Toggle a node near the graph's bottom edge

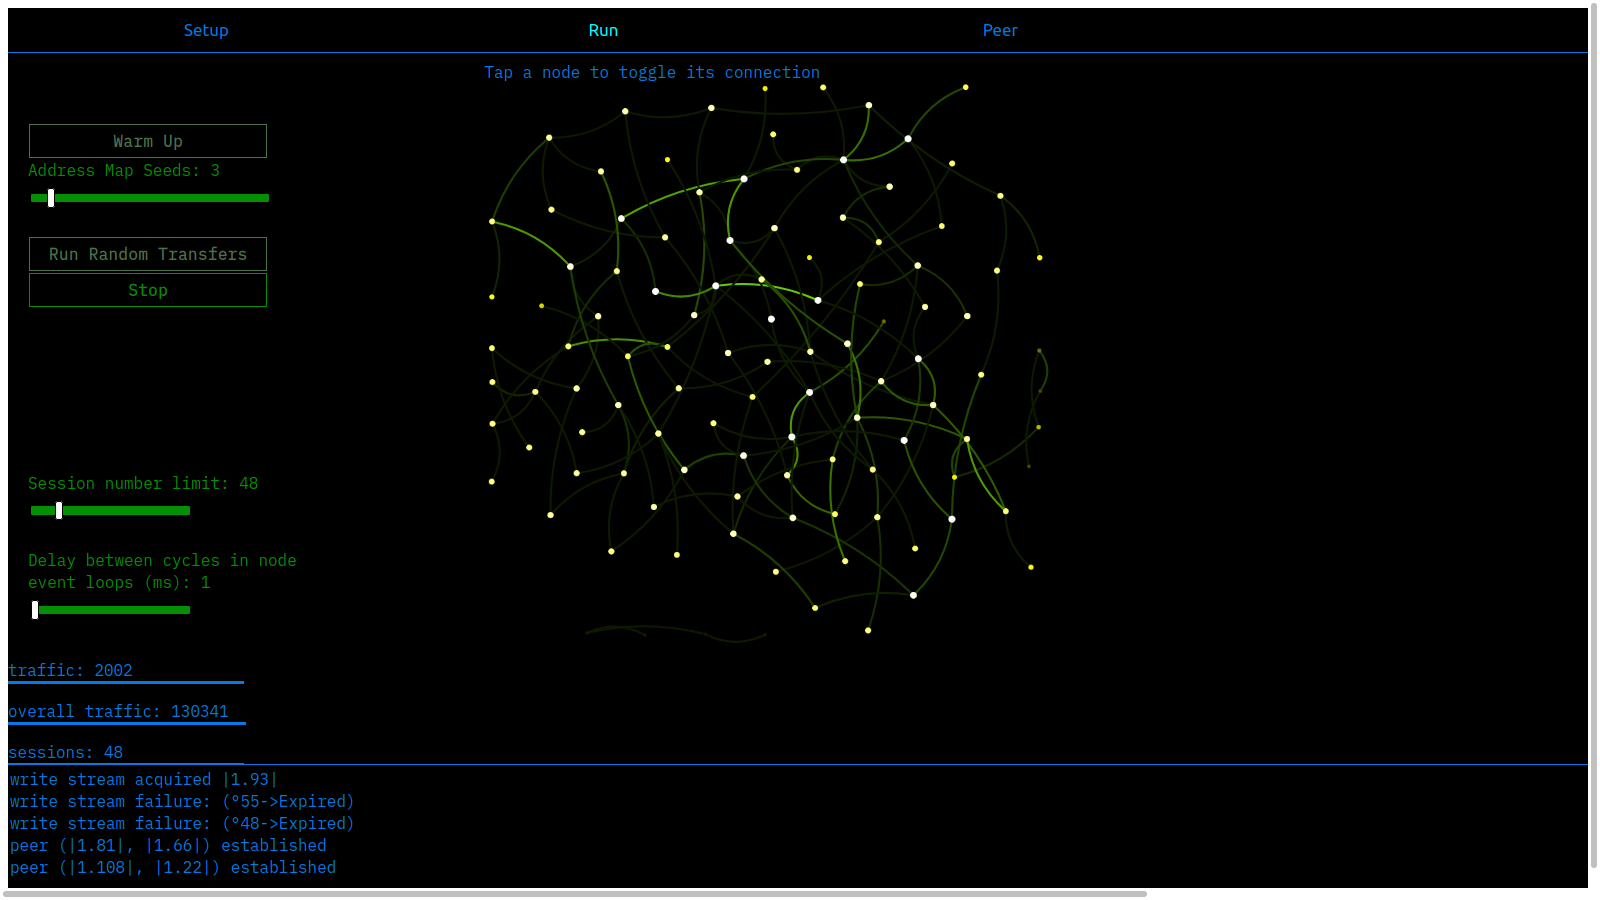point(870,630)
